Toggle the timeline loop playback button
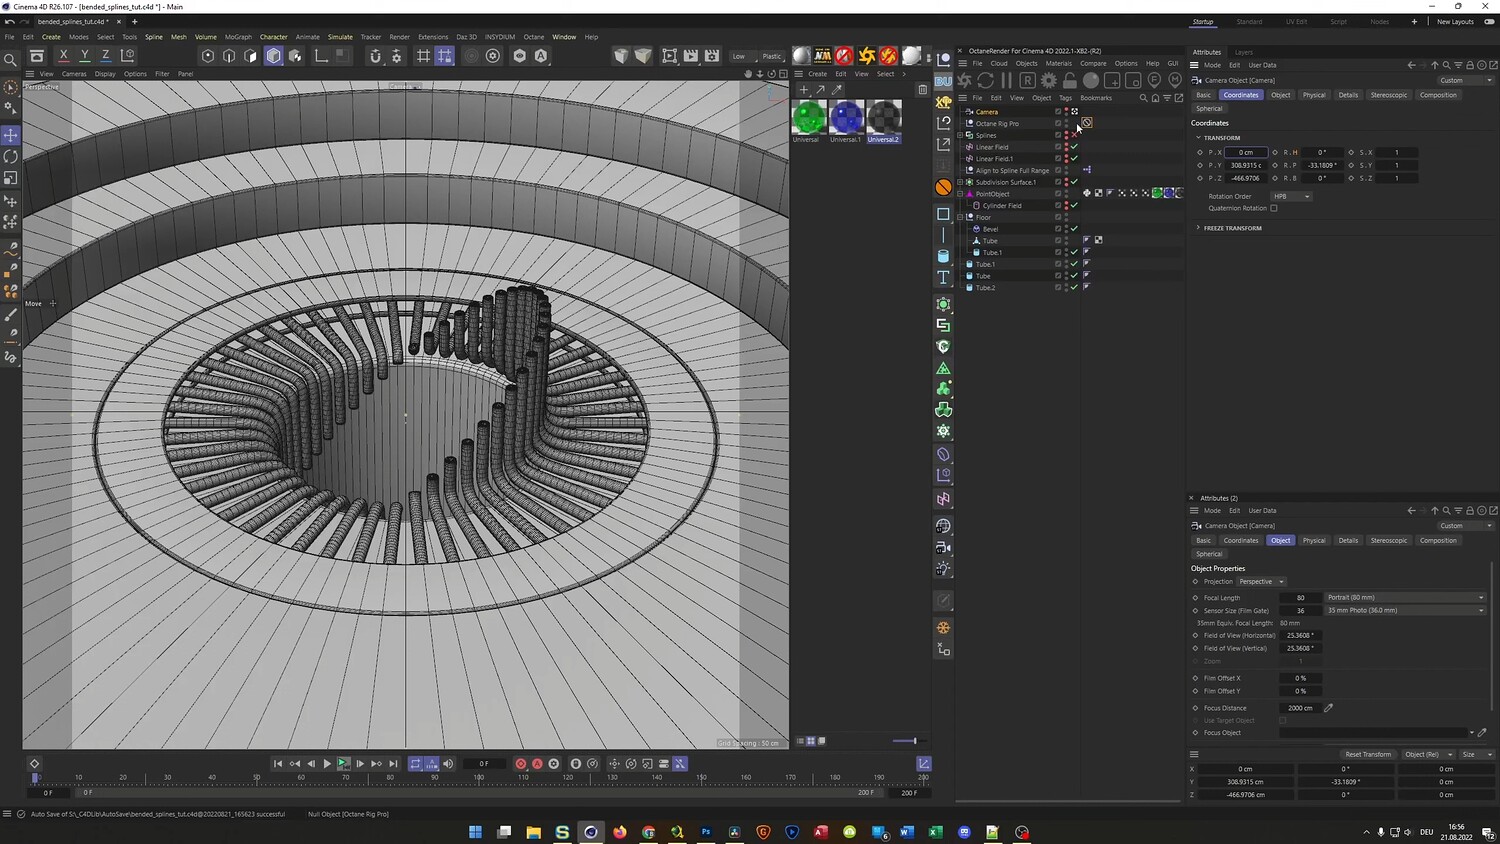Image resolution: width=1500 pixels, height=844 pixels. tap(415, 764)
